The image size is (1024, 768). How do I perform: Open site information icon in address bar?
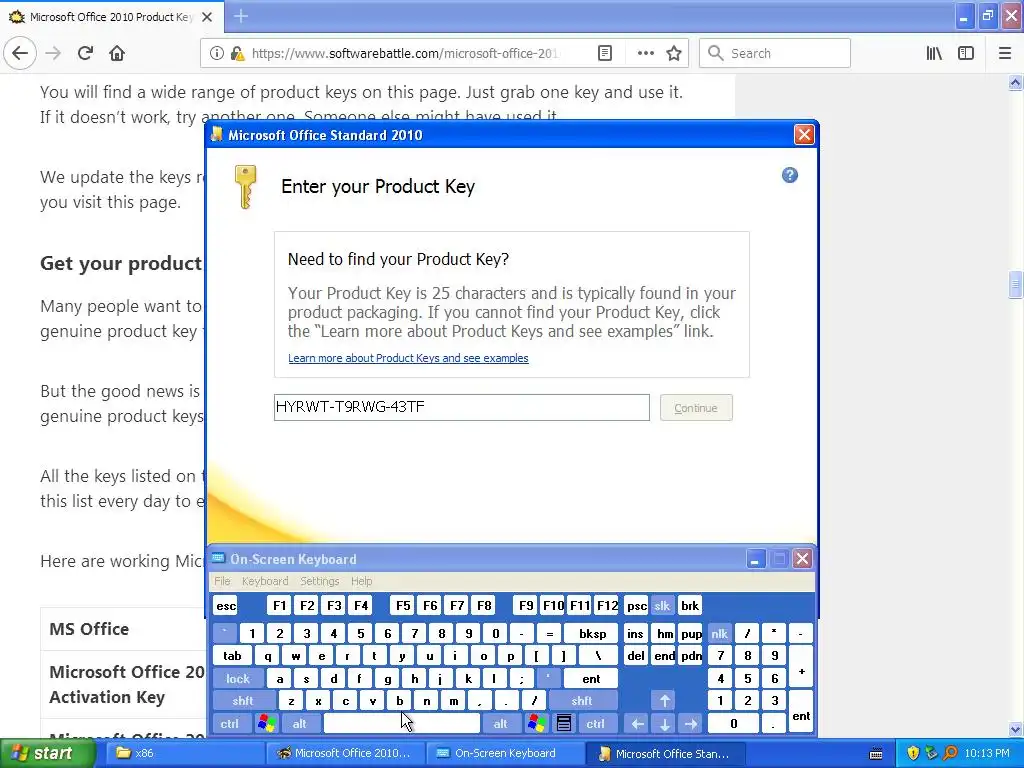216,53
